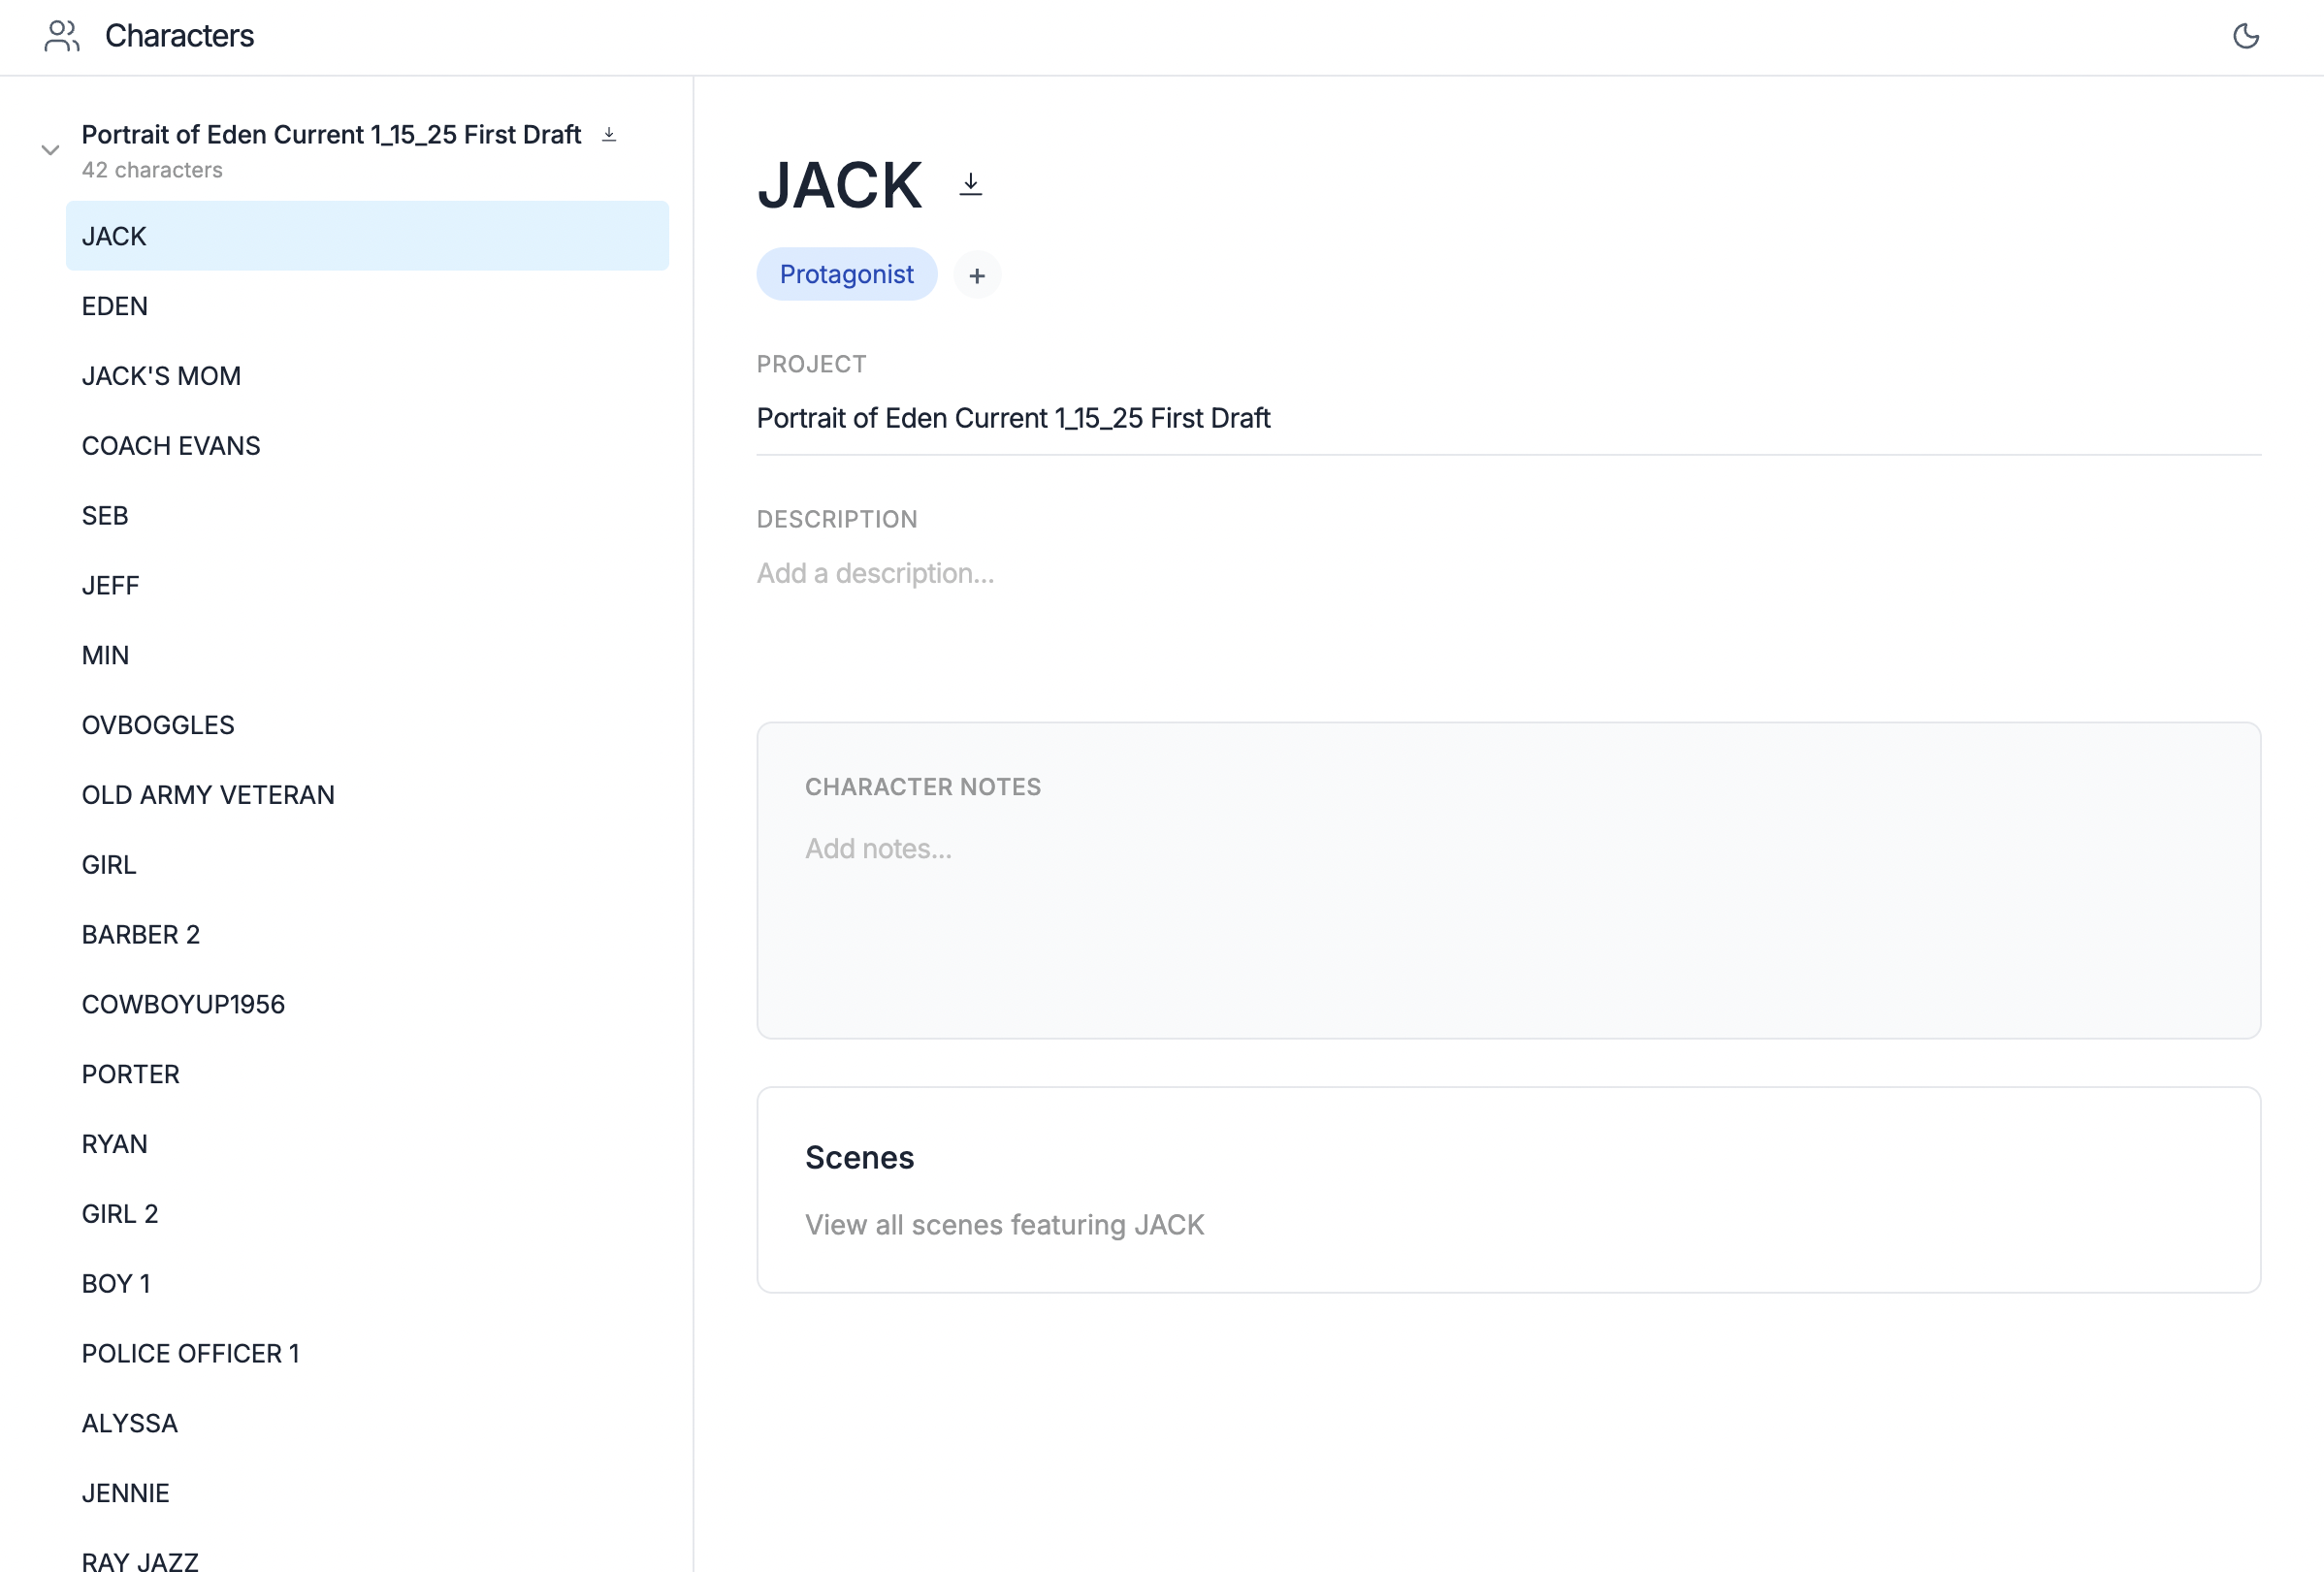Click the Portrait of Eden project title in the sidebar
Image resolution: width=2324 pixels, height=1572 pixels.
(331, 134)
